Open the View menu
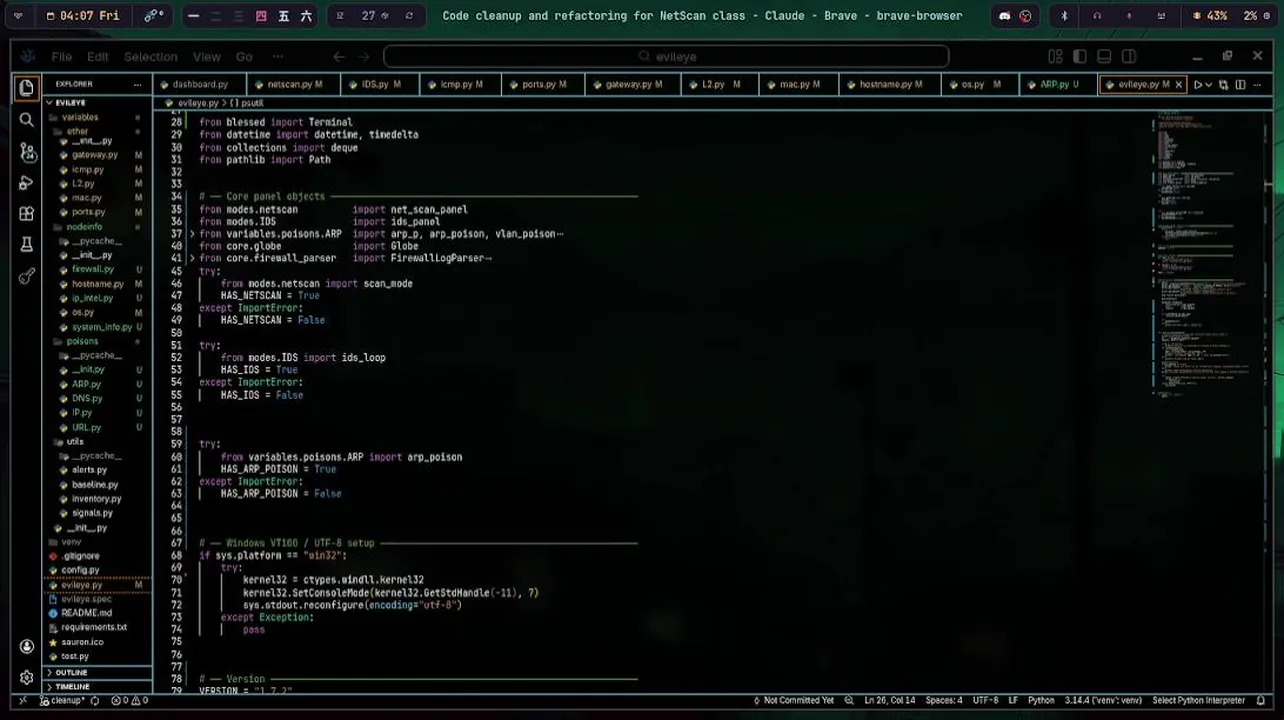1284x720 pixels. pos(206,57)
